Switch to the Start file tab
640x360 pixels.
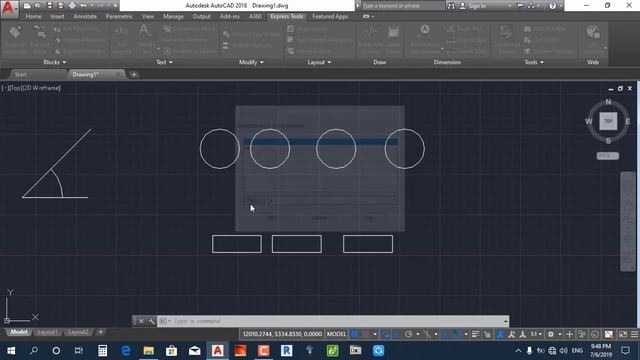coord(20,74)
